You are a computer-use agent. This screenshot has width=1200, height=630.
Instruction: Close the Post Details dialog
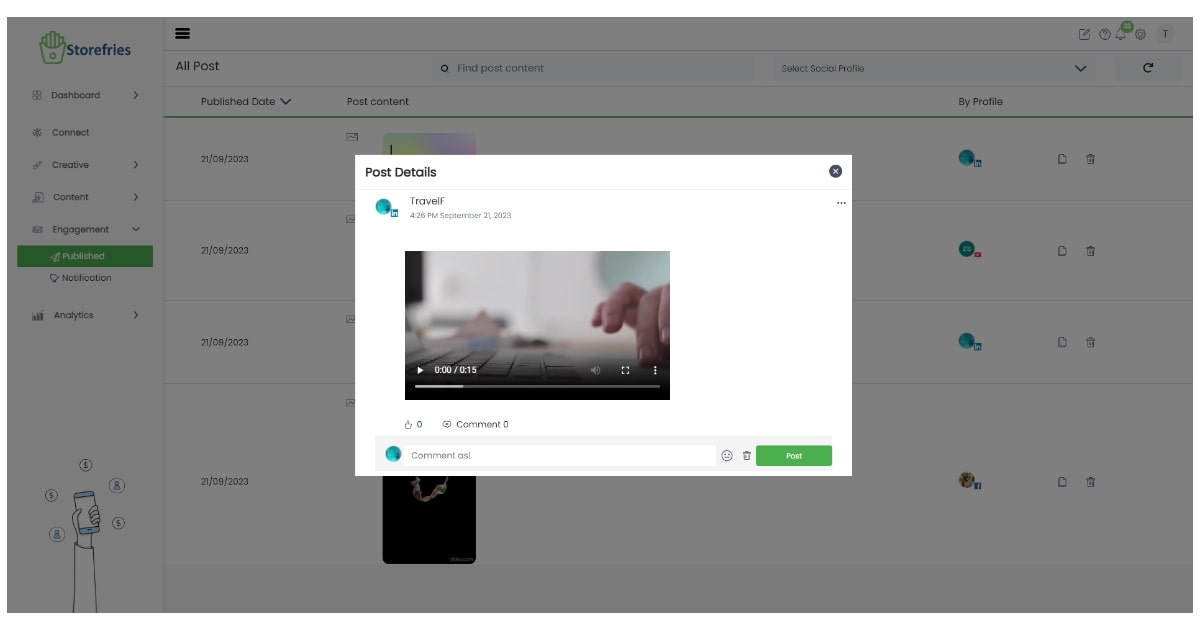(x=836, y=171)
